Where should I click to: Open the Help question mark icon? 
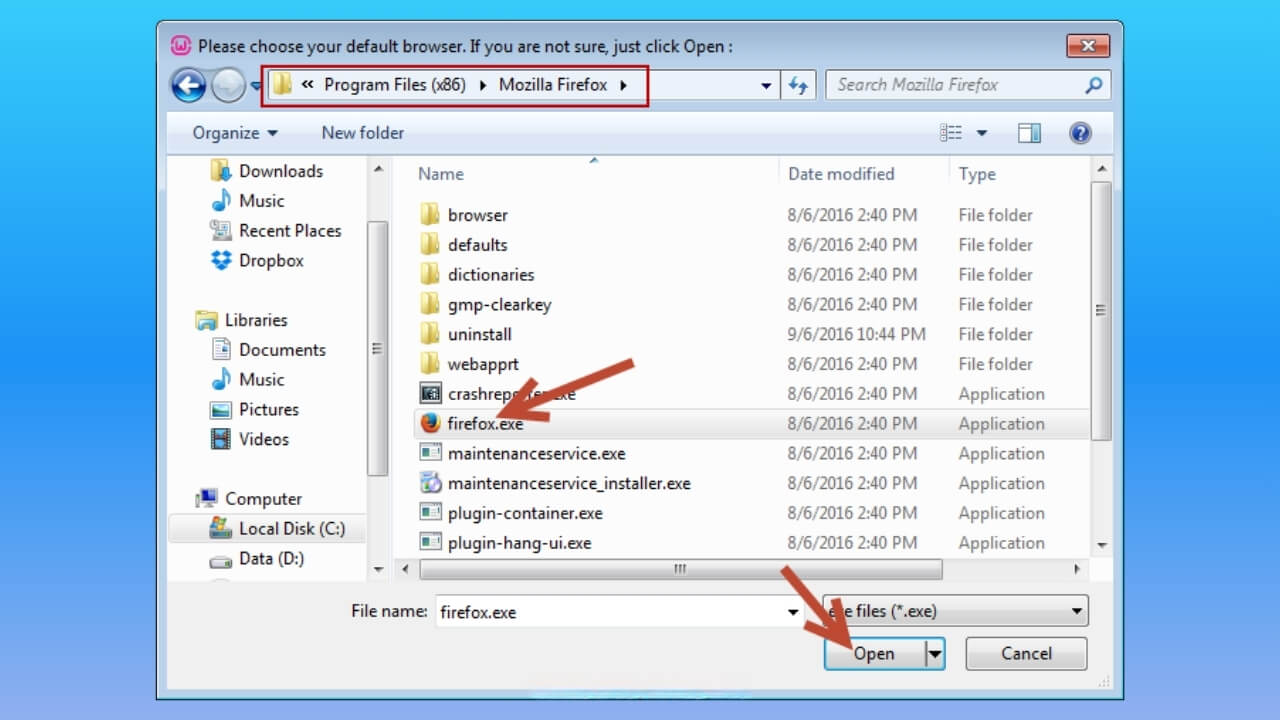pos(1080,133)
